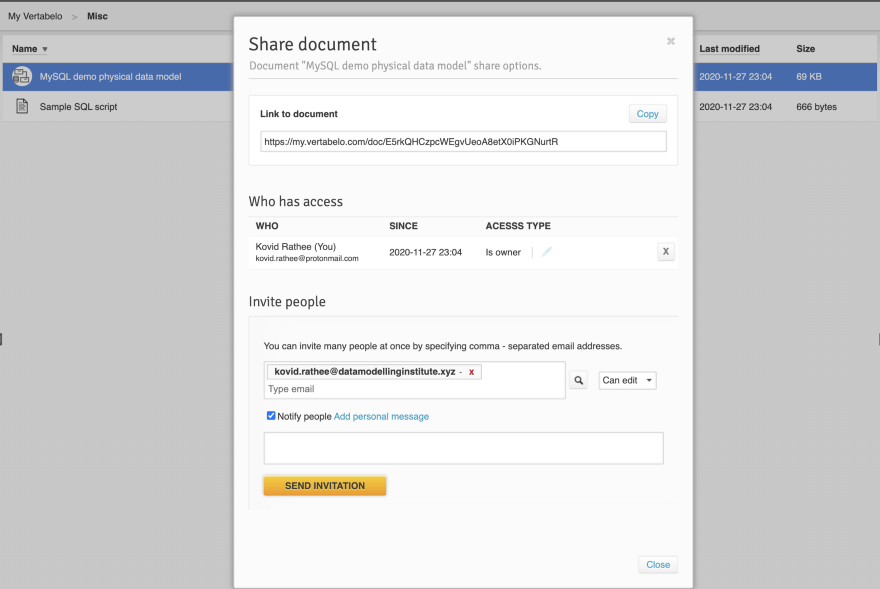The height and width of the screenshot is (589, 880).
Task: Click the Close button in dialog
Action: (x=658, y=564)
